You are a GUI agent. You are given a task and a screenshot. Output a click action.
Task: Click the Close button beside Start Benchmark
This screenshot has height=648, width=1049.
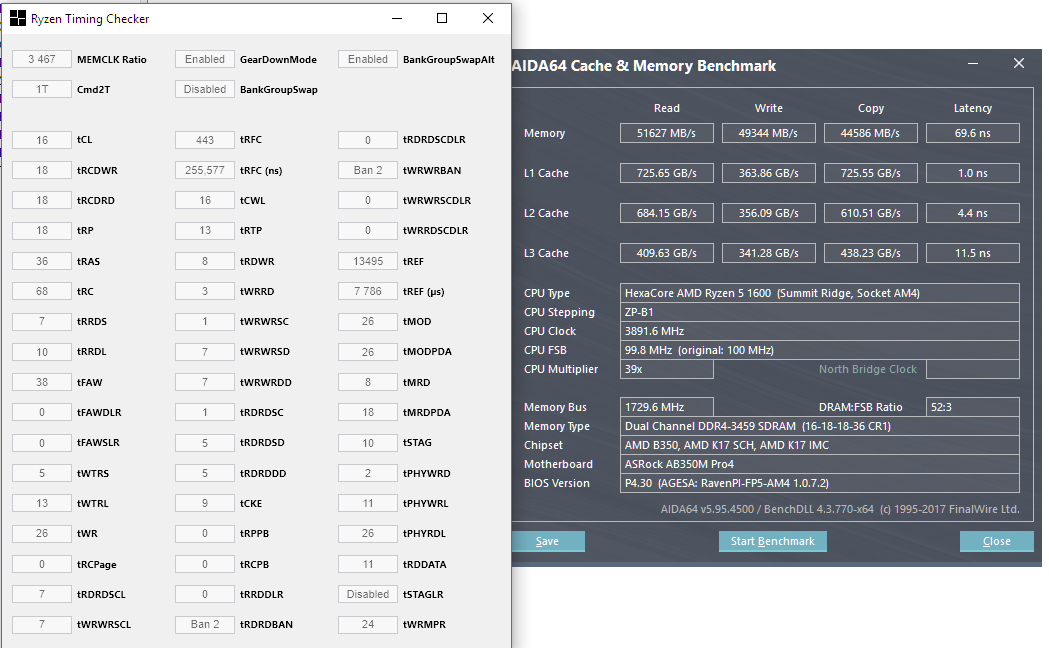coord(996,541)
